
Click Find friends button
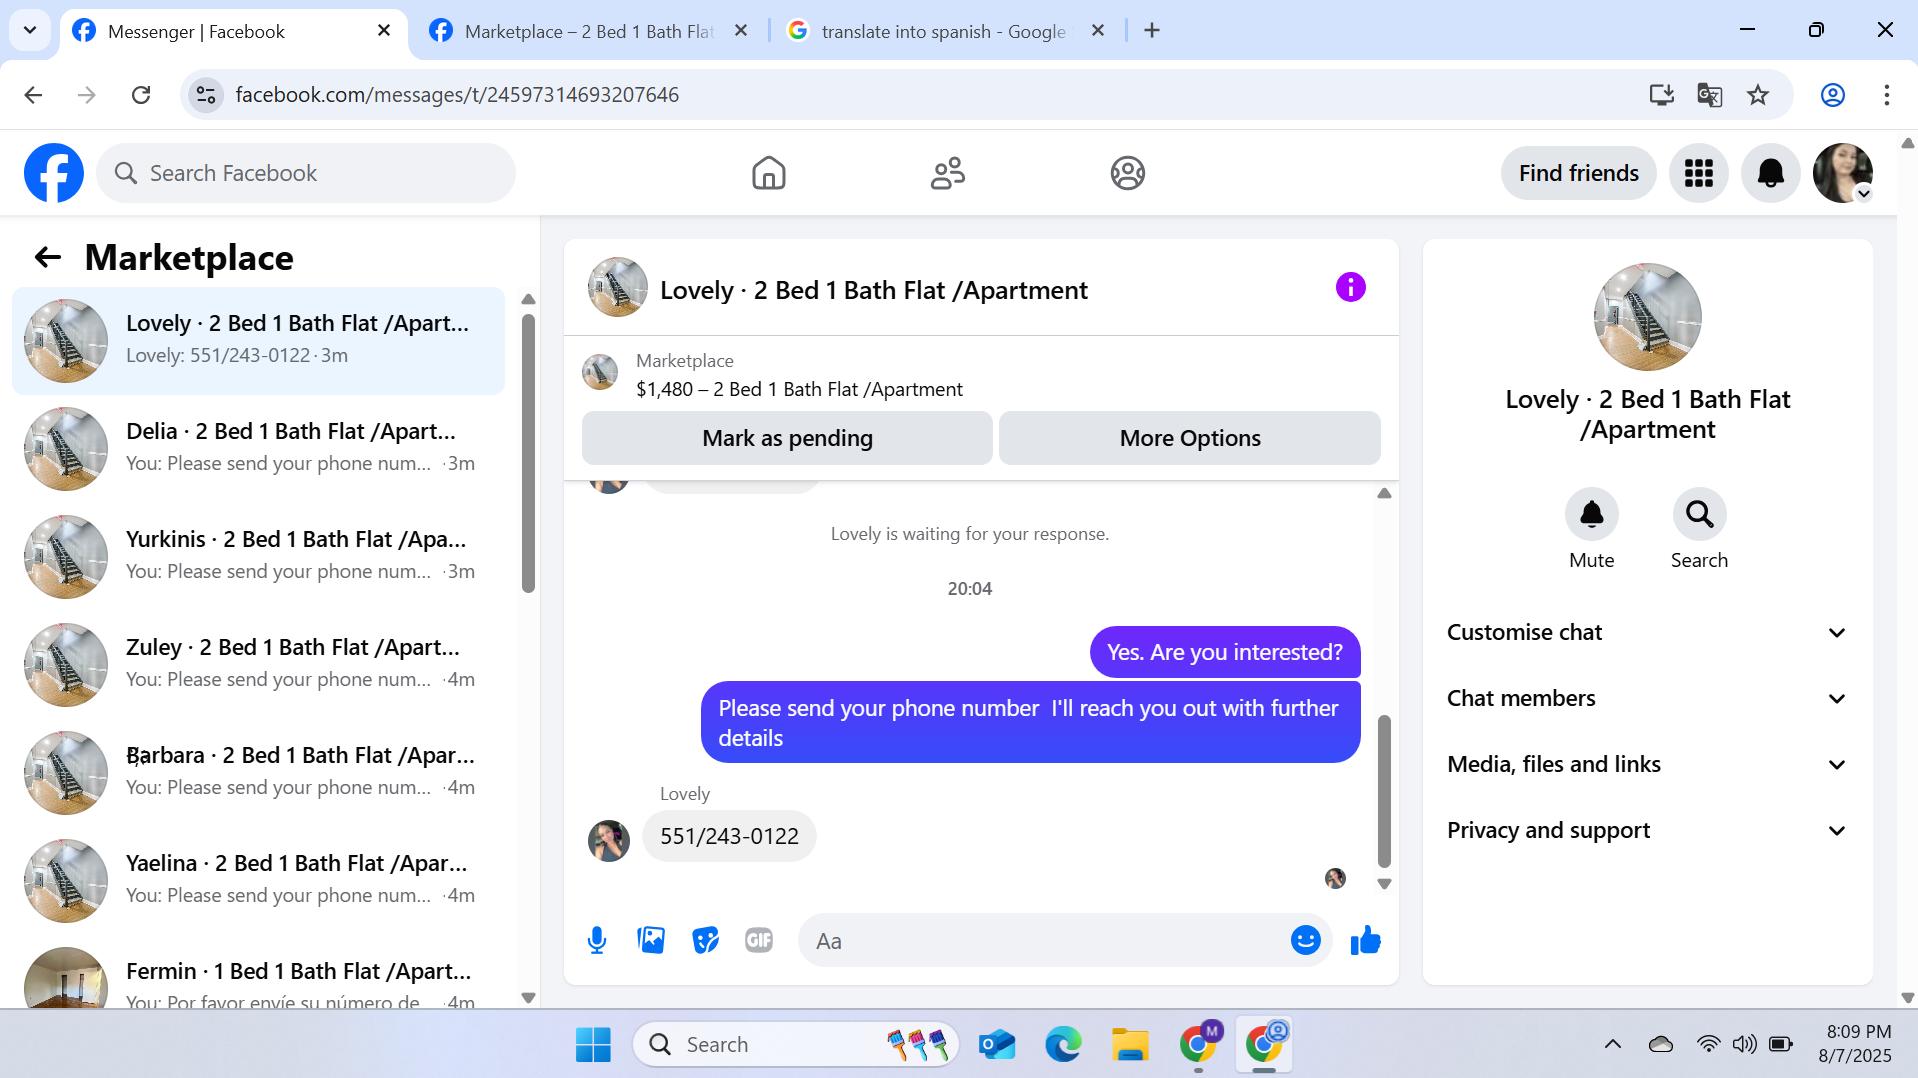1578,173
